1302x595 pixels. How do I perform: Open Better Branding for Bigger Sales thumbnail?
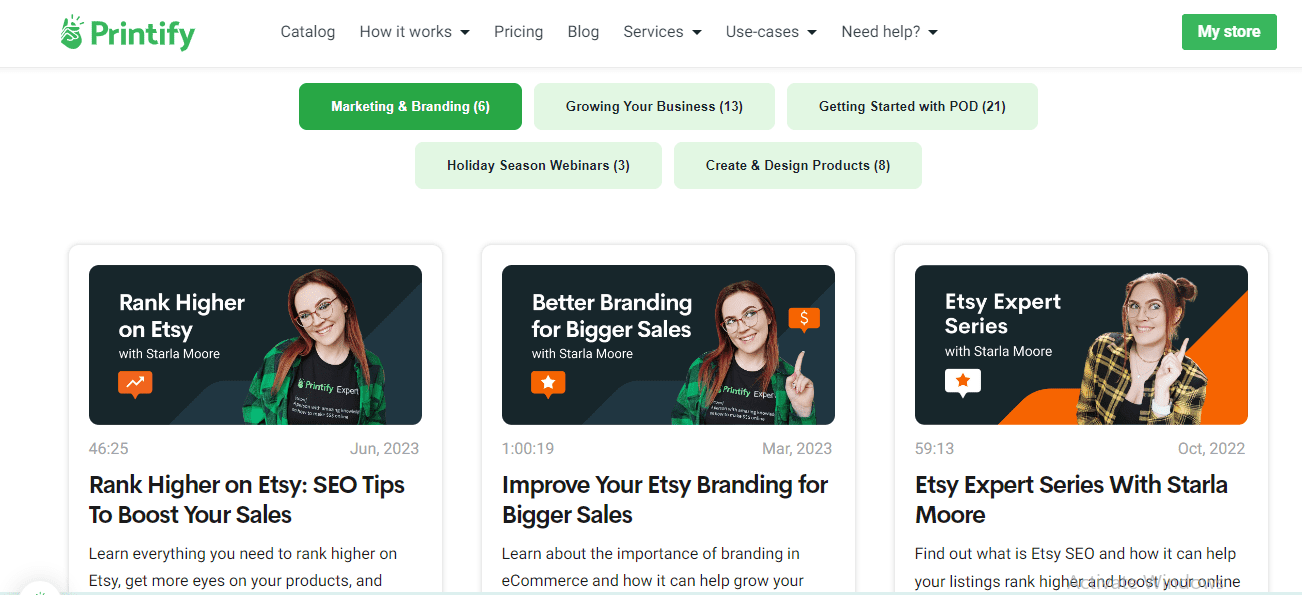pos(668,345)
